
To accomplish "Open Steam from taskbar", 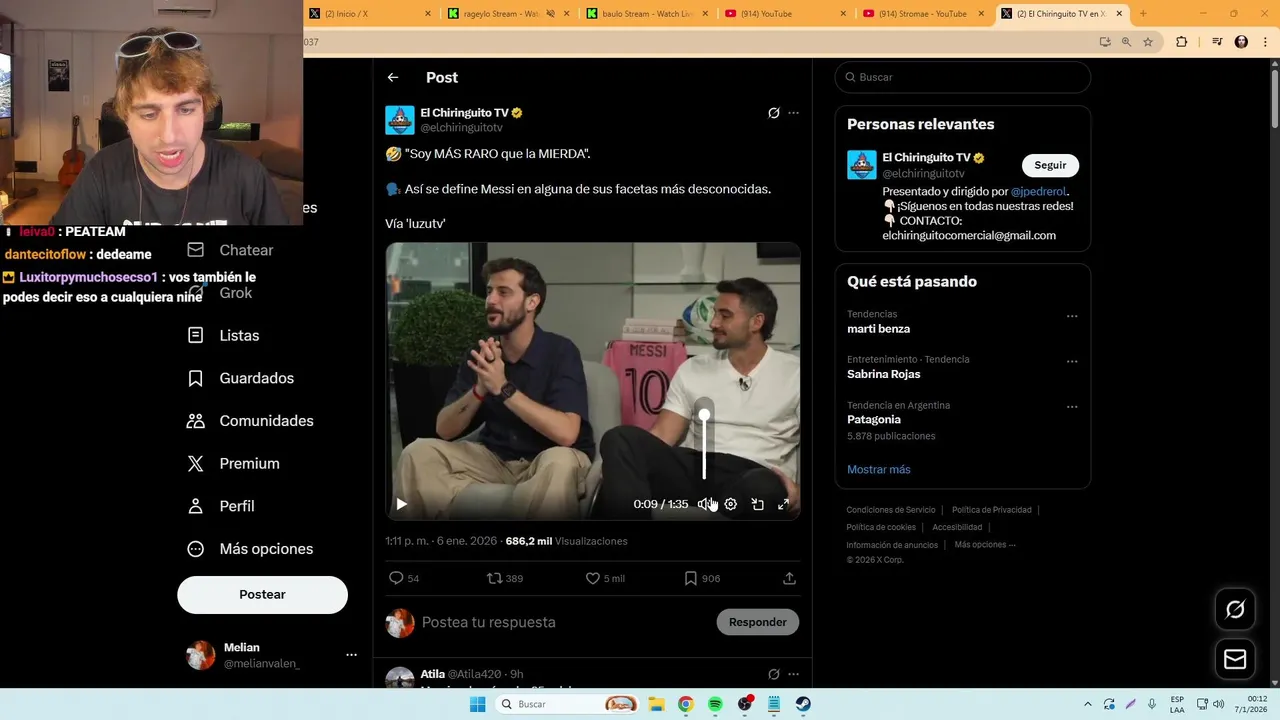I will click(803, 704).
